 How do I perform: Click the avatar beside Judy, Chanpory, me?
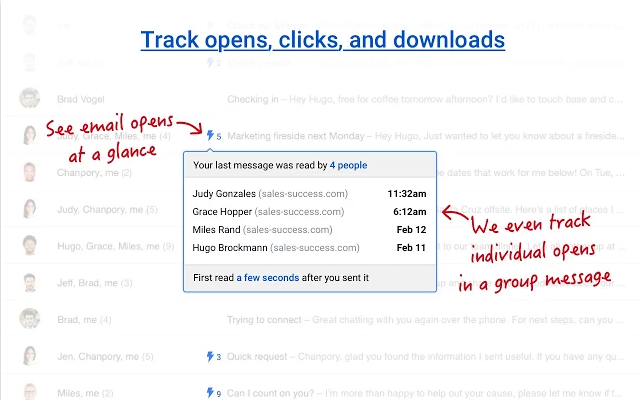30,209
